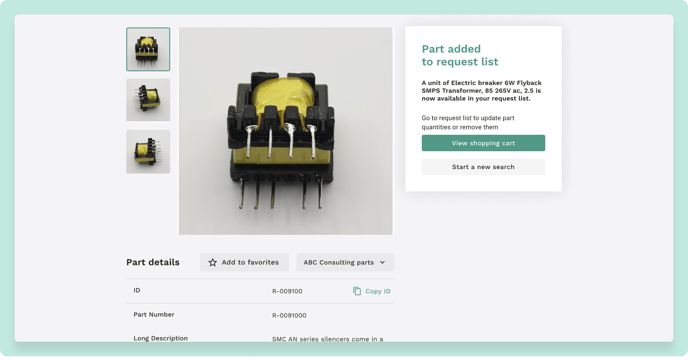Viewport: 688px width, 360px height.
Task: Click the chevron beside ABC Consulting parts
Action: click(382, 263)
